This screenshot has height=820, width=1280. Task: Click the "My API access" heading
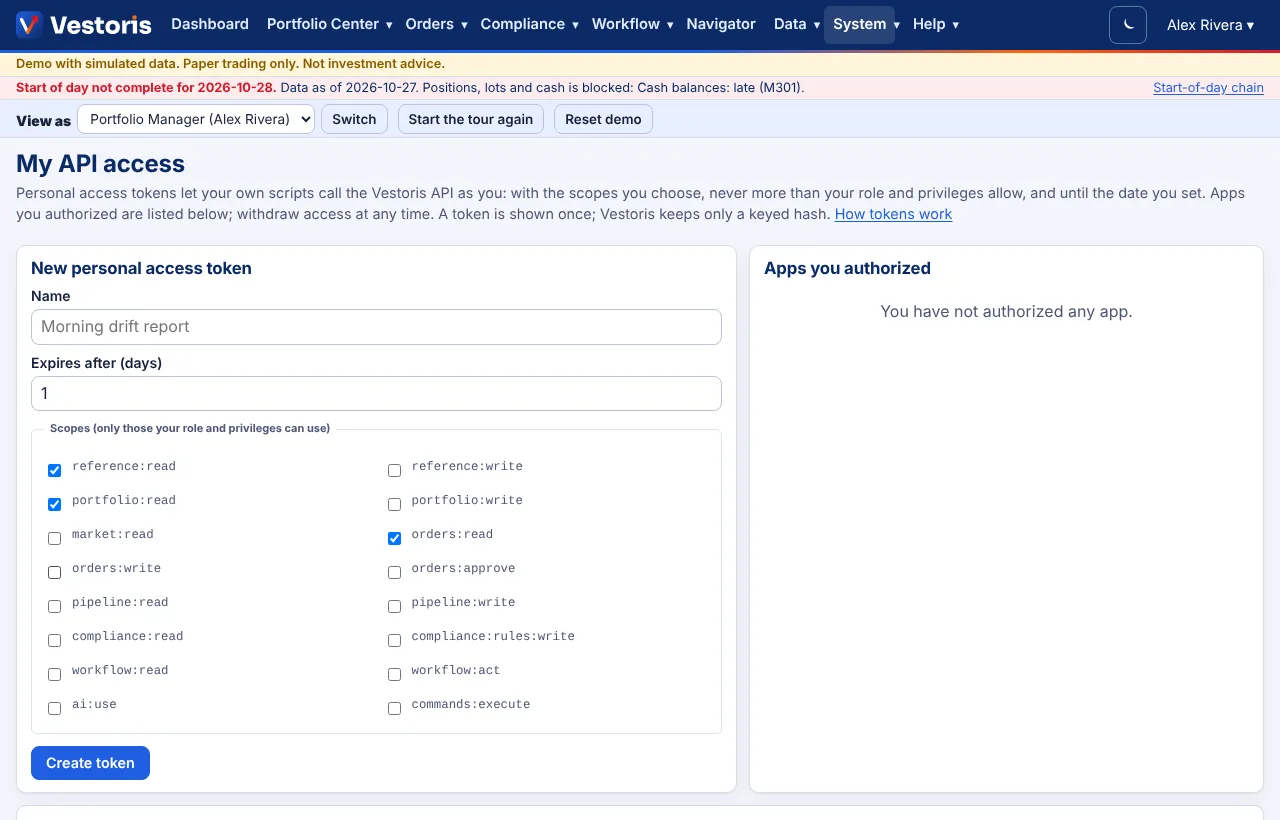coord(101,164)
